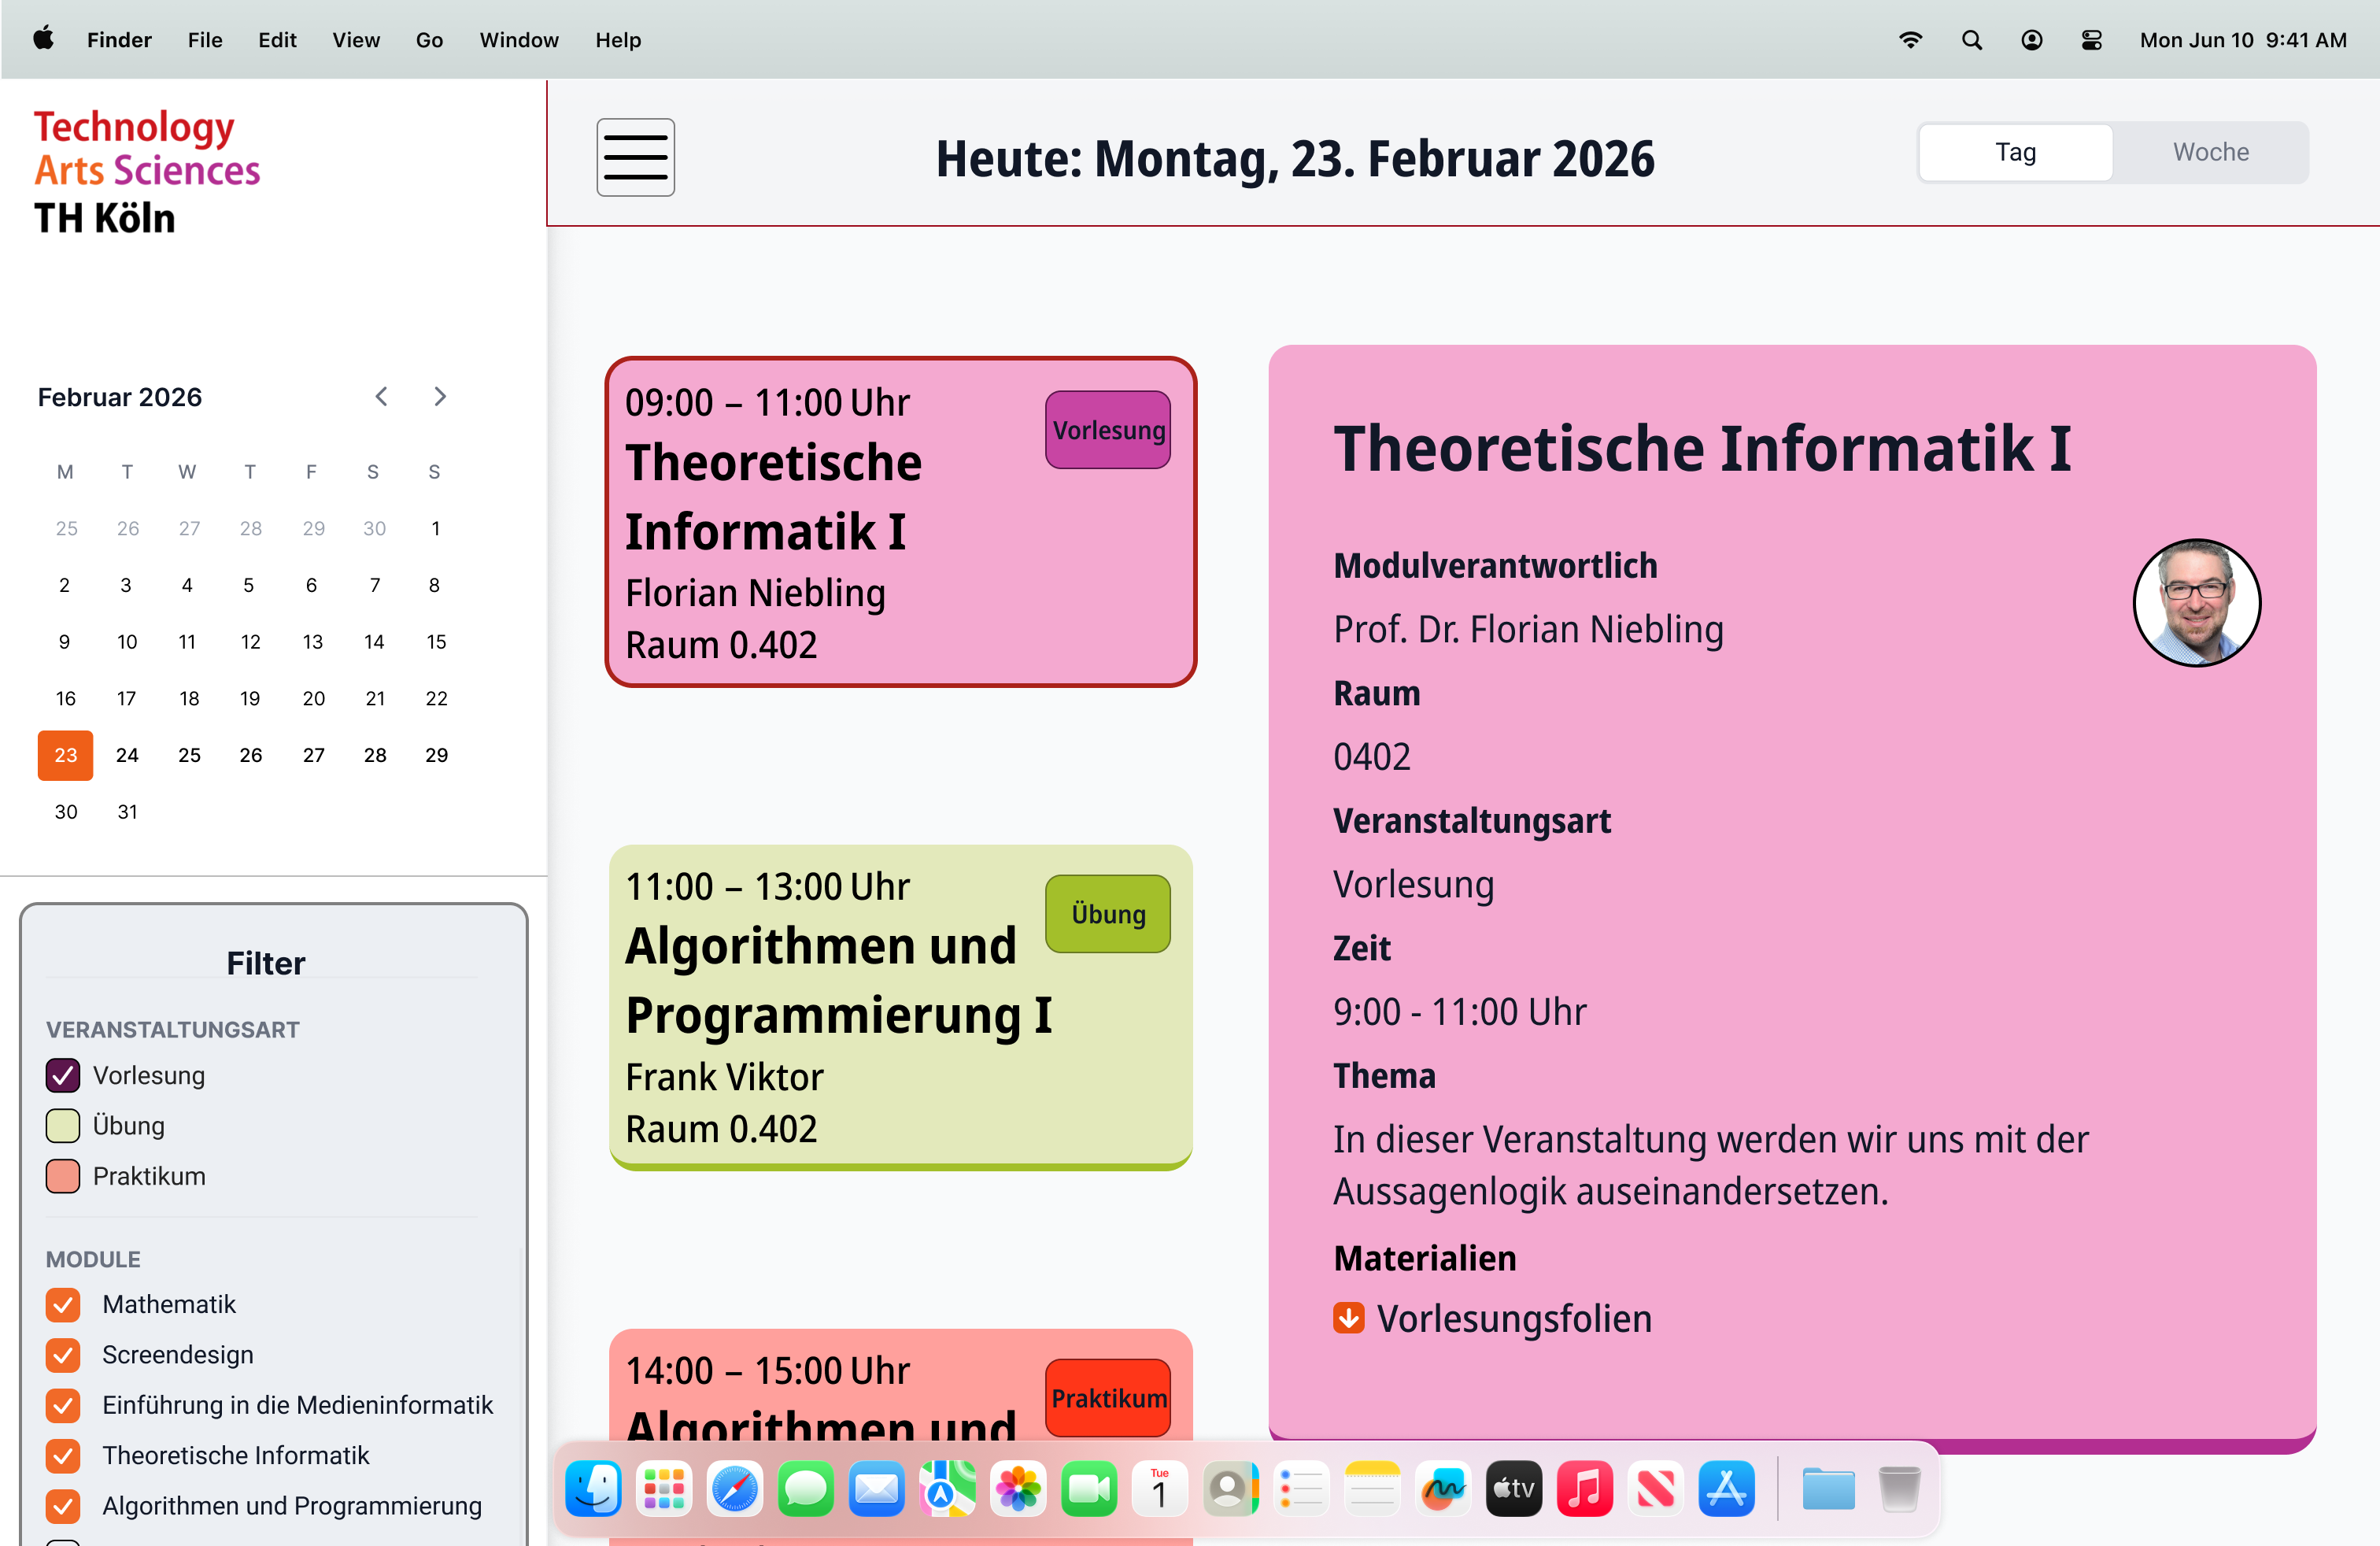2380x1546 pixels.
Task: Select February 26 in the calendar
Action: click(250, 755)
